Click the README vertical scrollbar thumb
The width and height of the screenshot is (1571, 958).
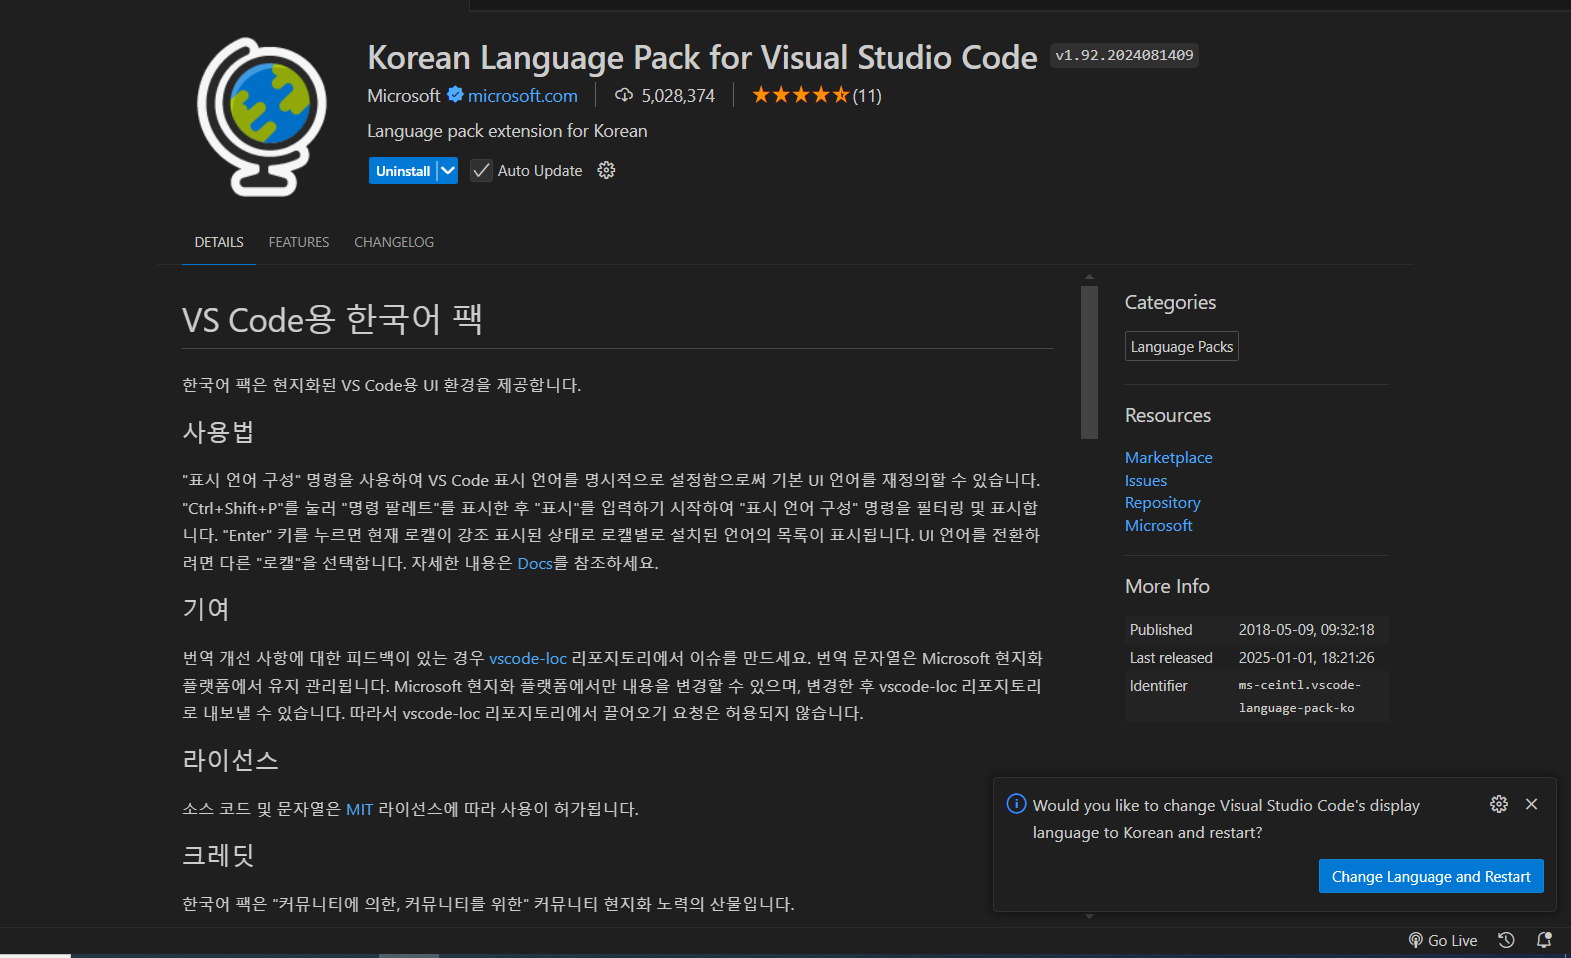tap(1089, 362)
